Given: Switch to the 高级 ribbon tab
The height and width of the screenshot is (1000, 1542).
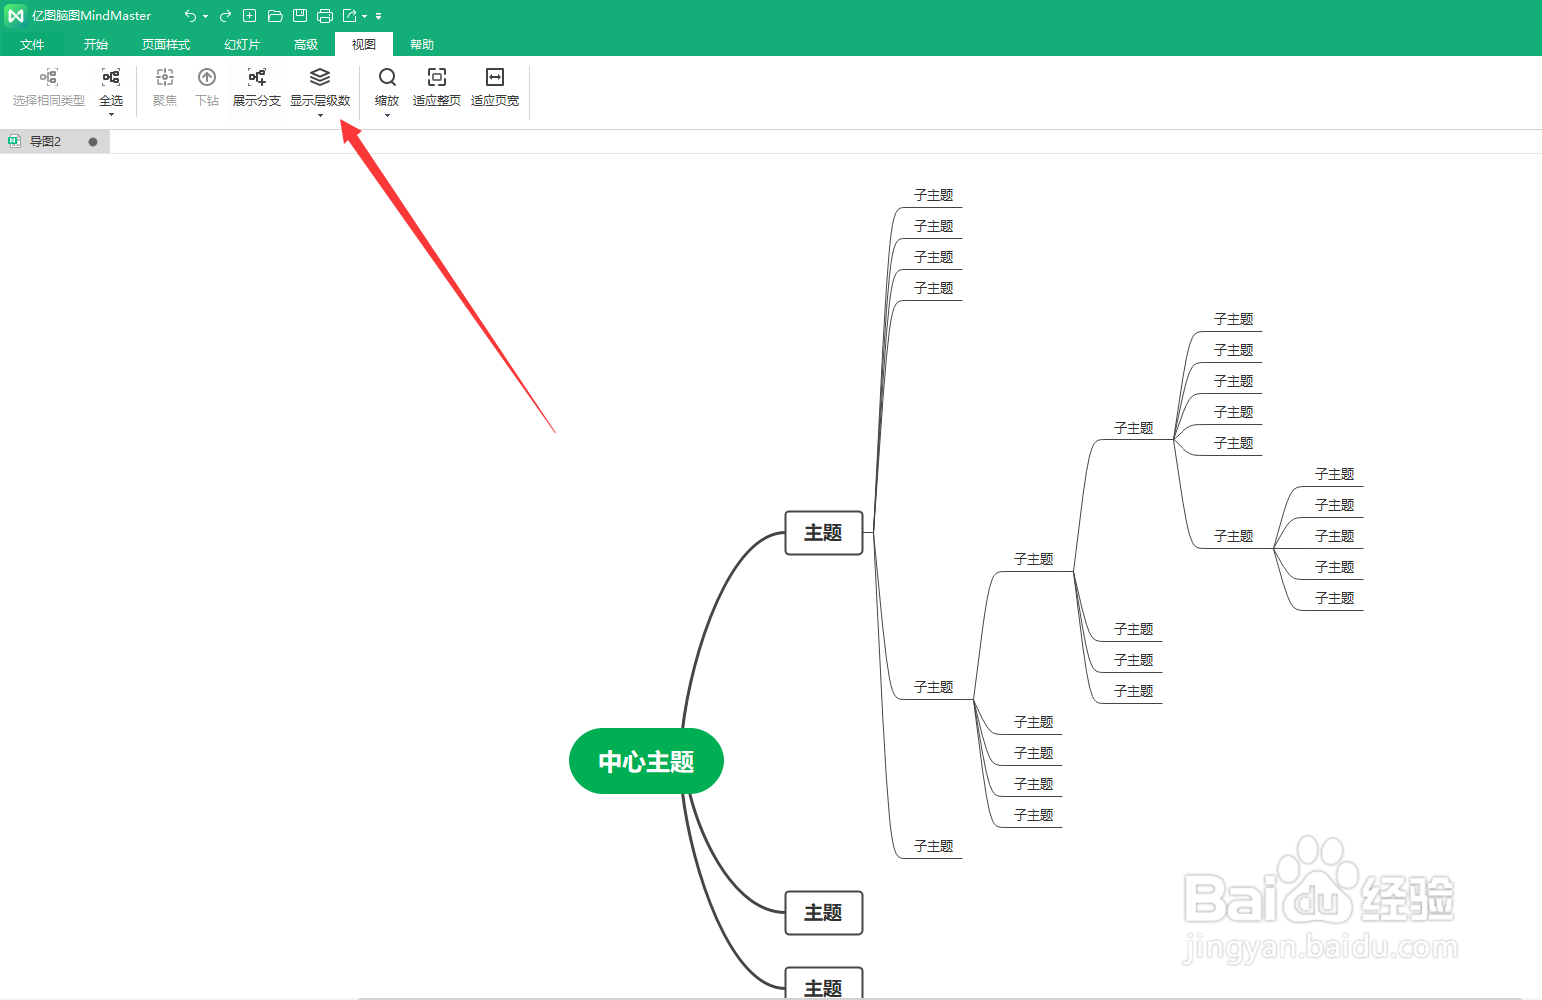Looking at the screenshot, I should point(306,44).
